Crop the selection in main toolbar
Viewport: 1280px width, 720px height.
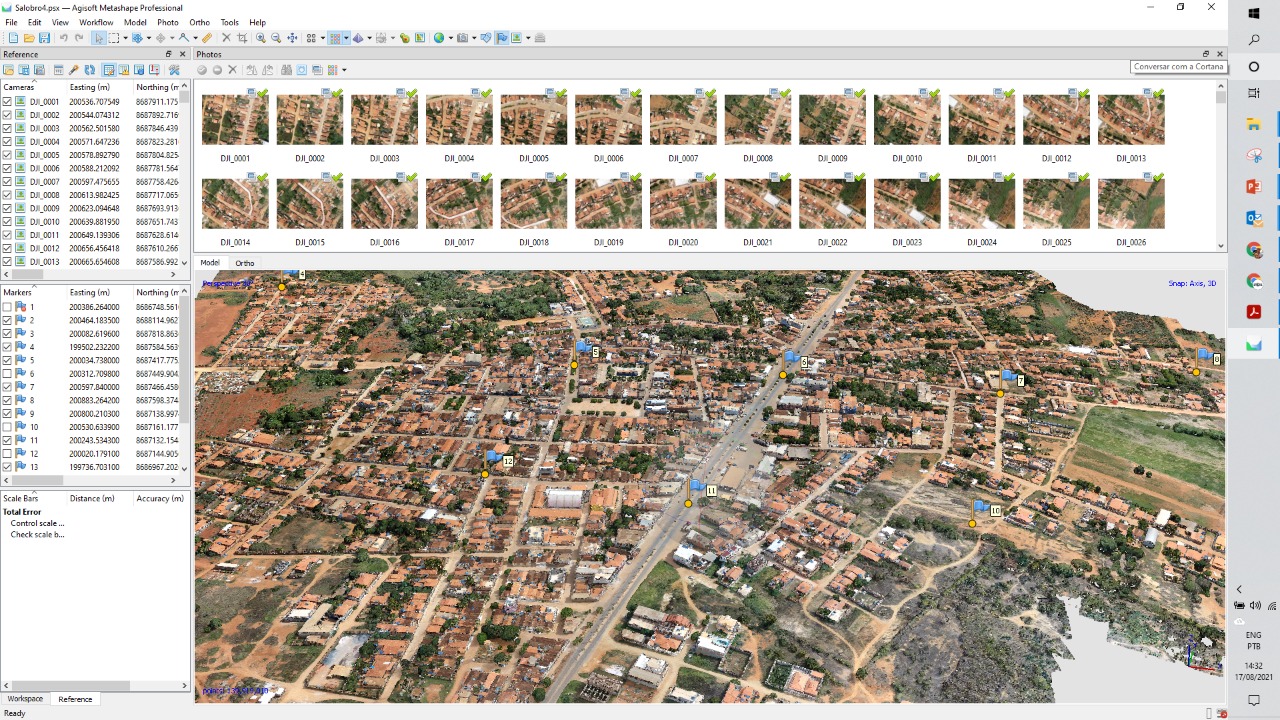[x=242, y=38]
